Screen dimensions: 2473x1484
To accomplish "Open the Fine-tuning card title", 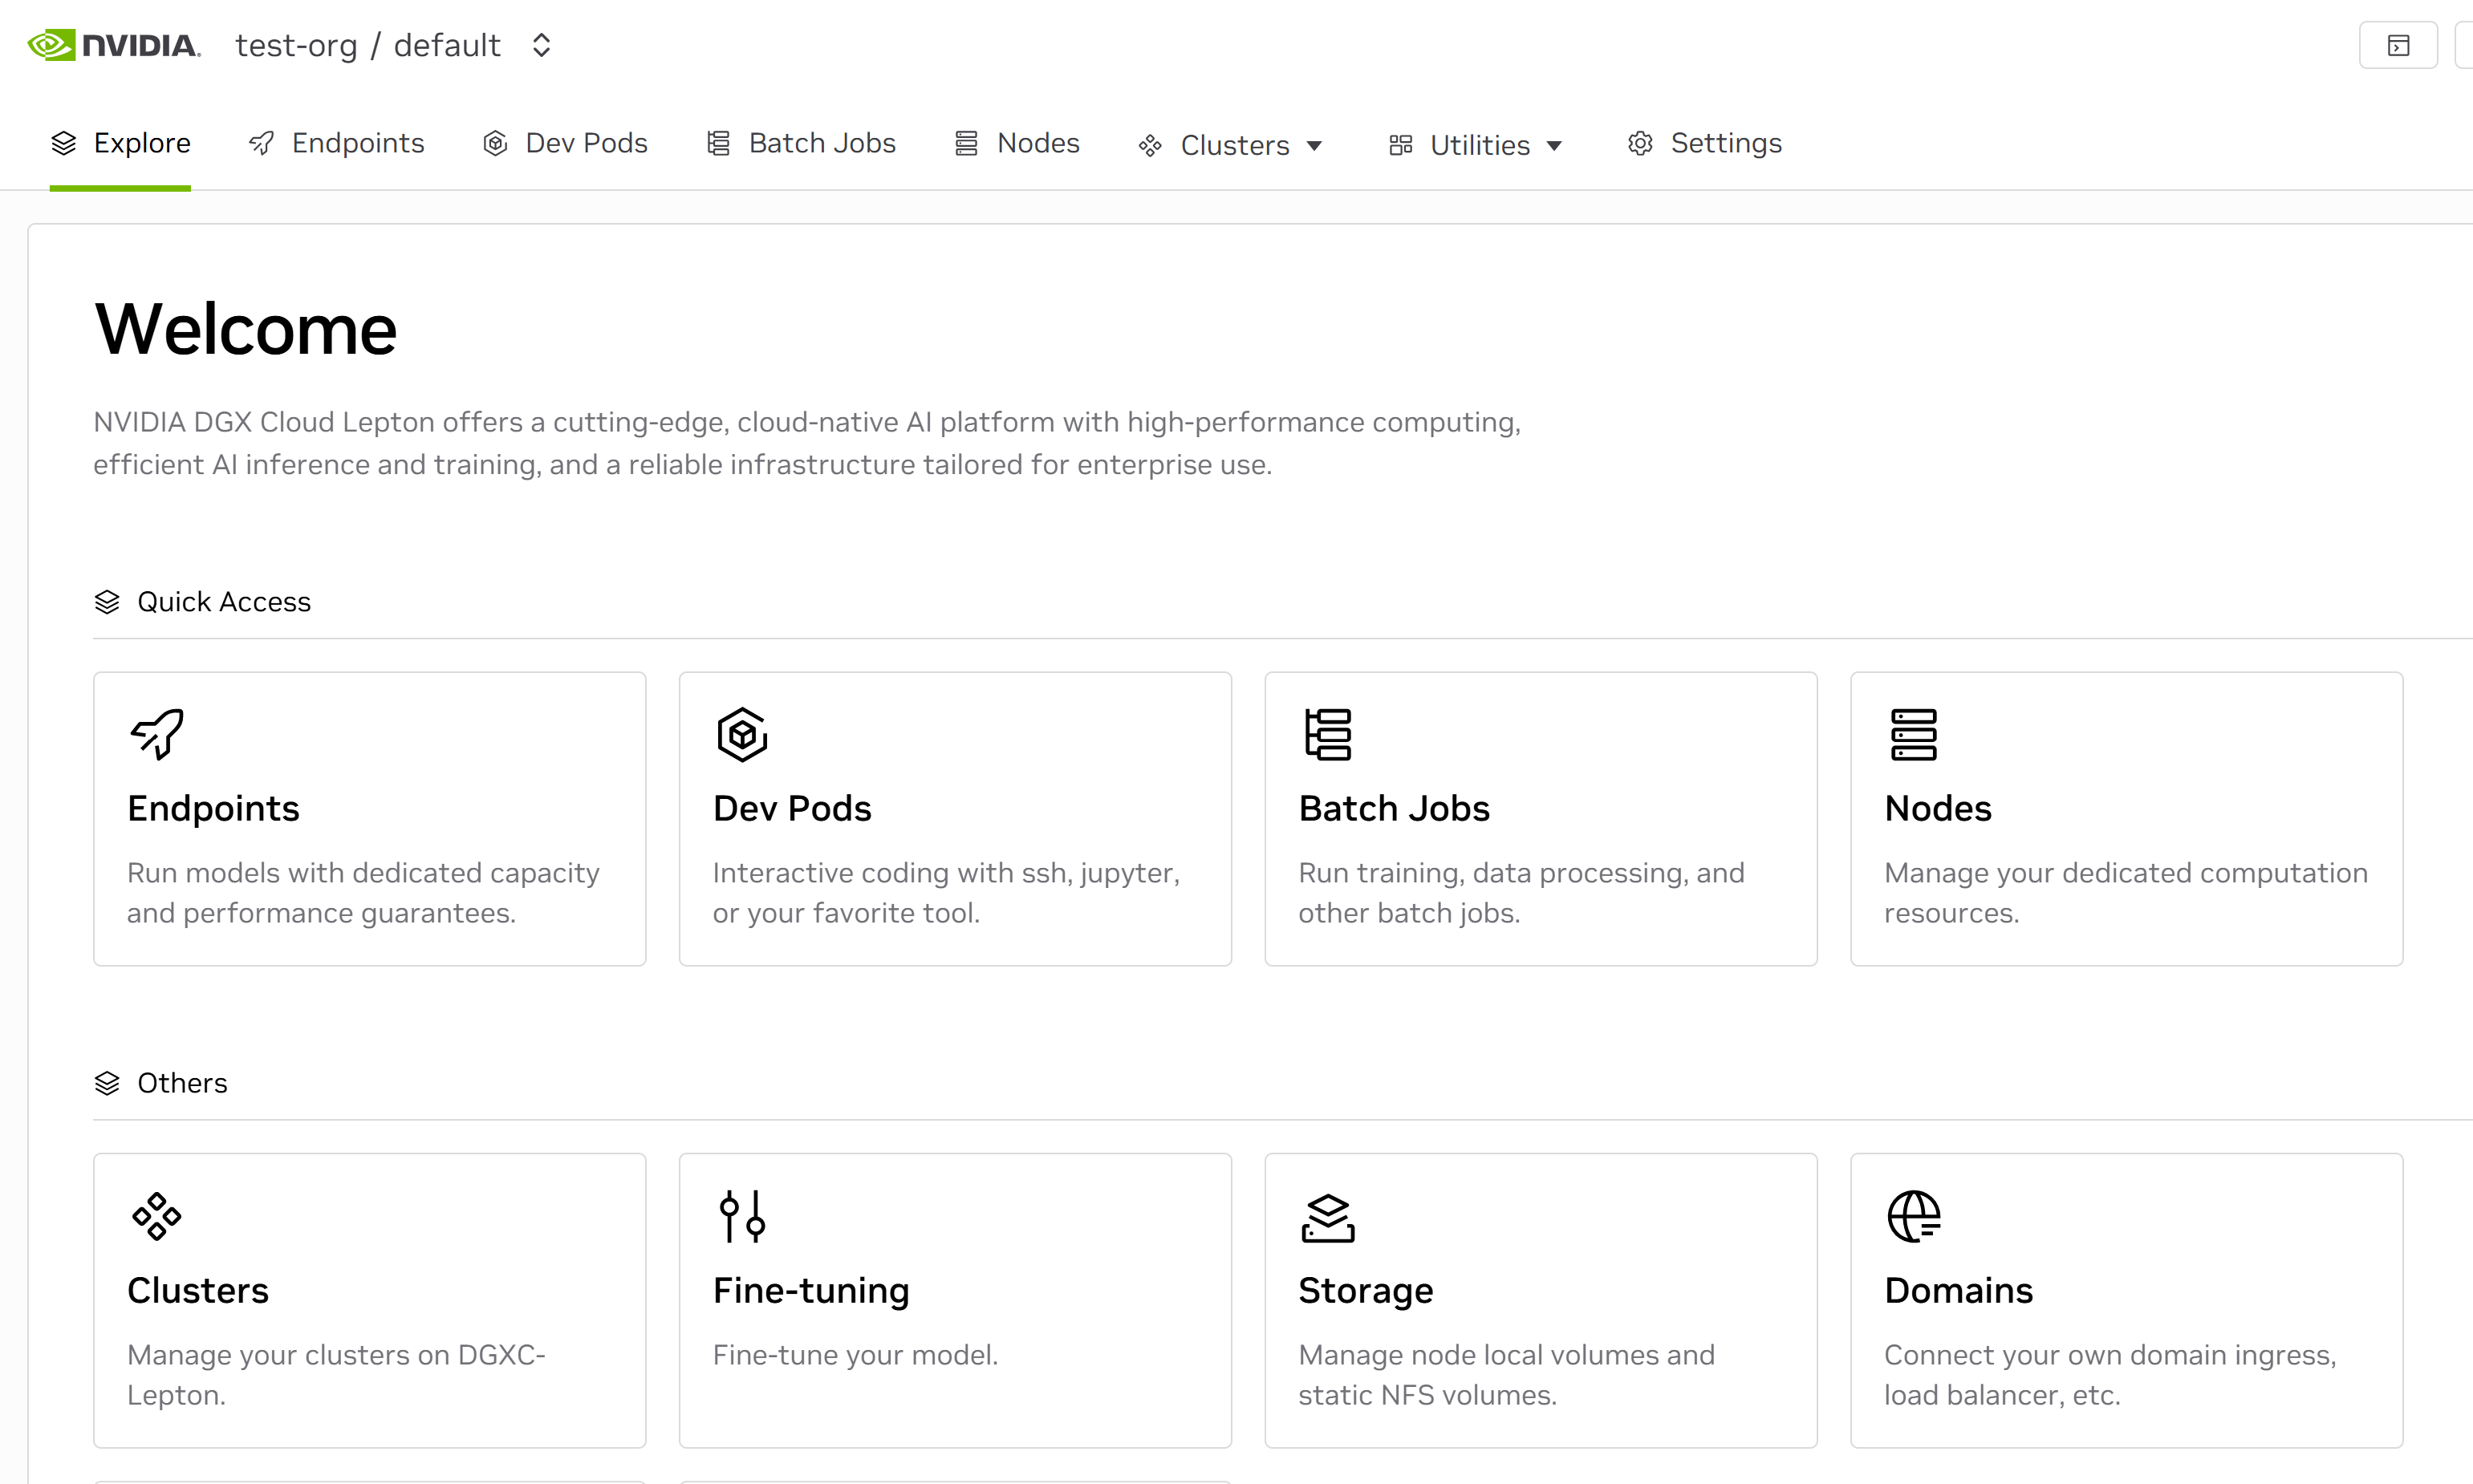I will click(811, 1291).
